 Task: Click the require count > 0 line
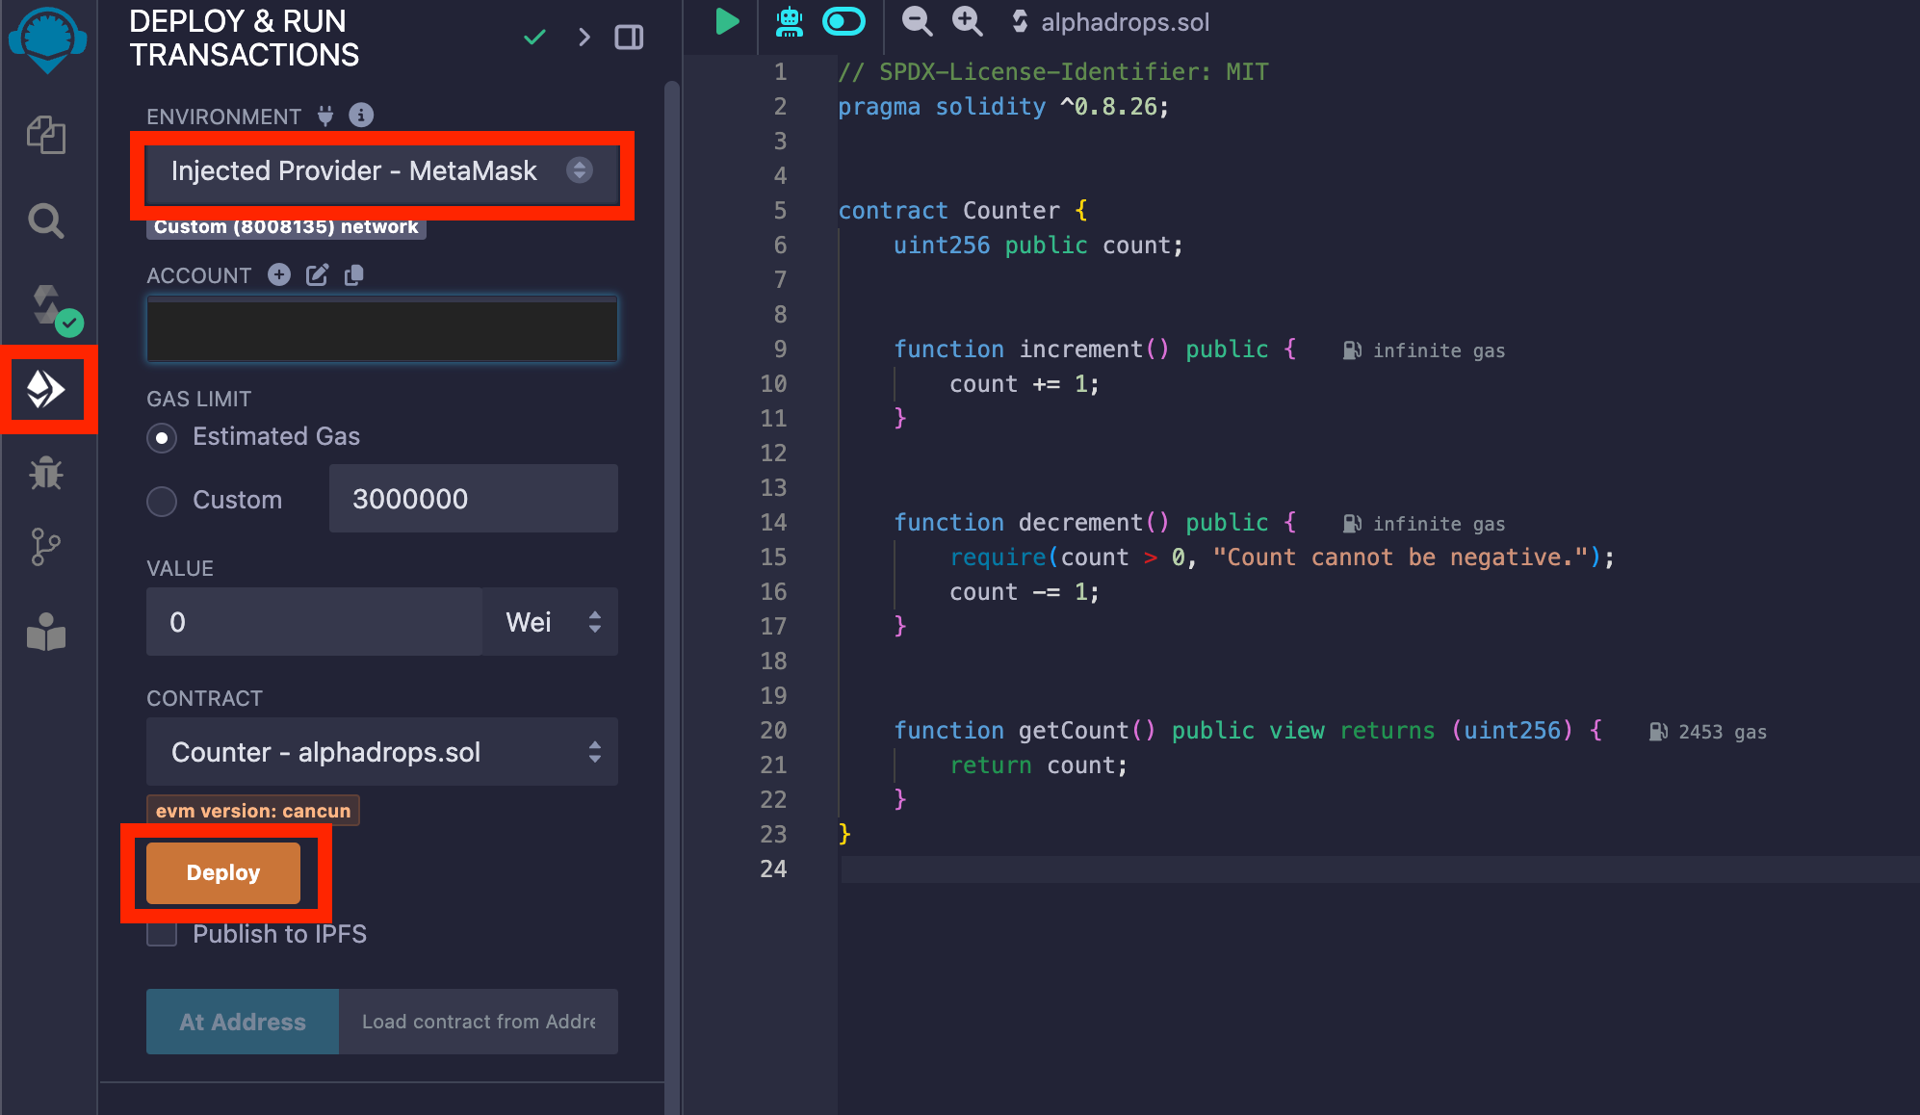1282,558
